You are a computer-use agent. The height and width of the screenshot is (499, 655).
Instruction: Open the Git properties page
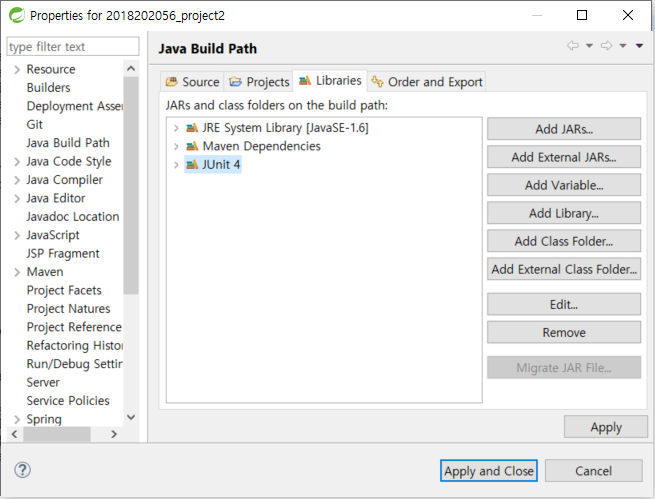coord(35,124)
